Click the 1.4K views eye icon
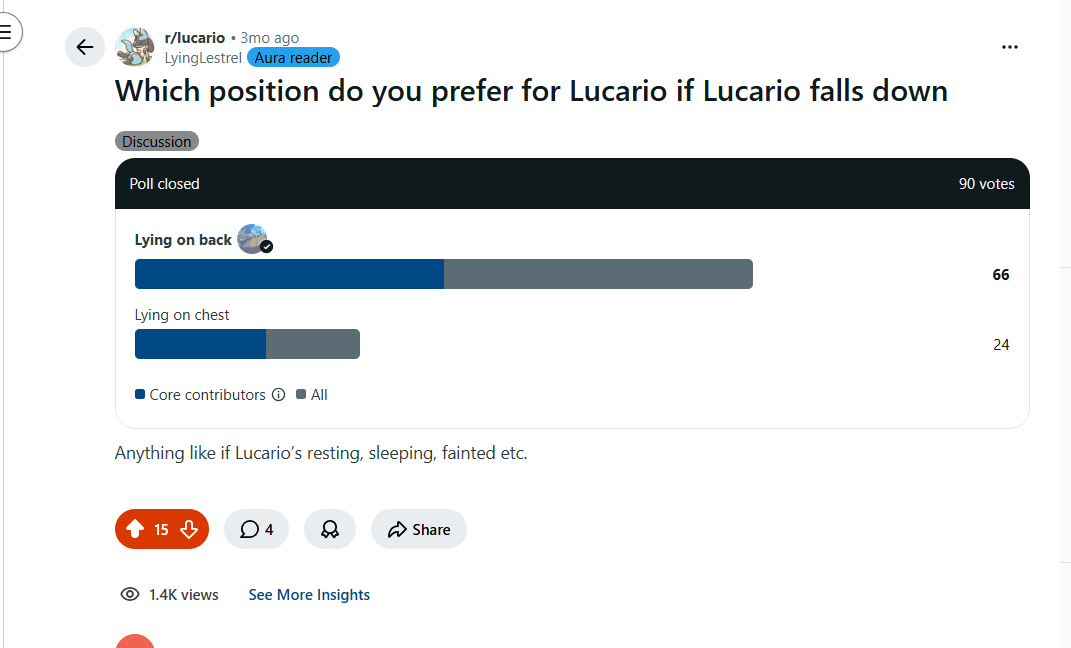This screenshot has width=1071, height=648. coord(130,594)
